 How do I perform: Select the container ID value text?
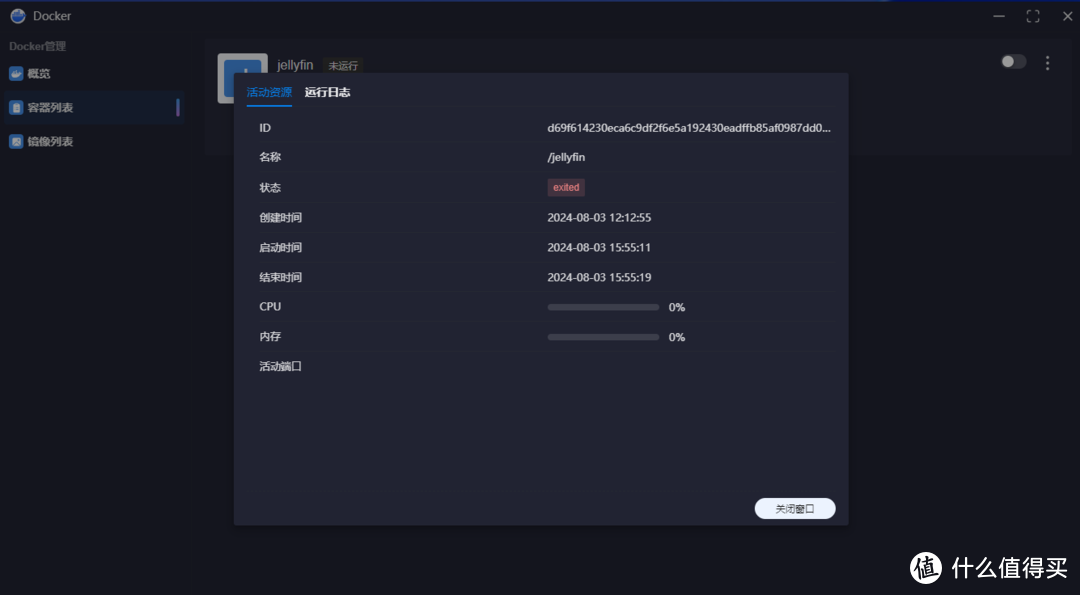click(x=690, y=128)
